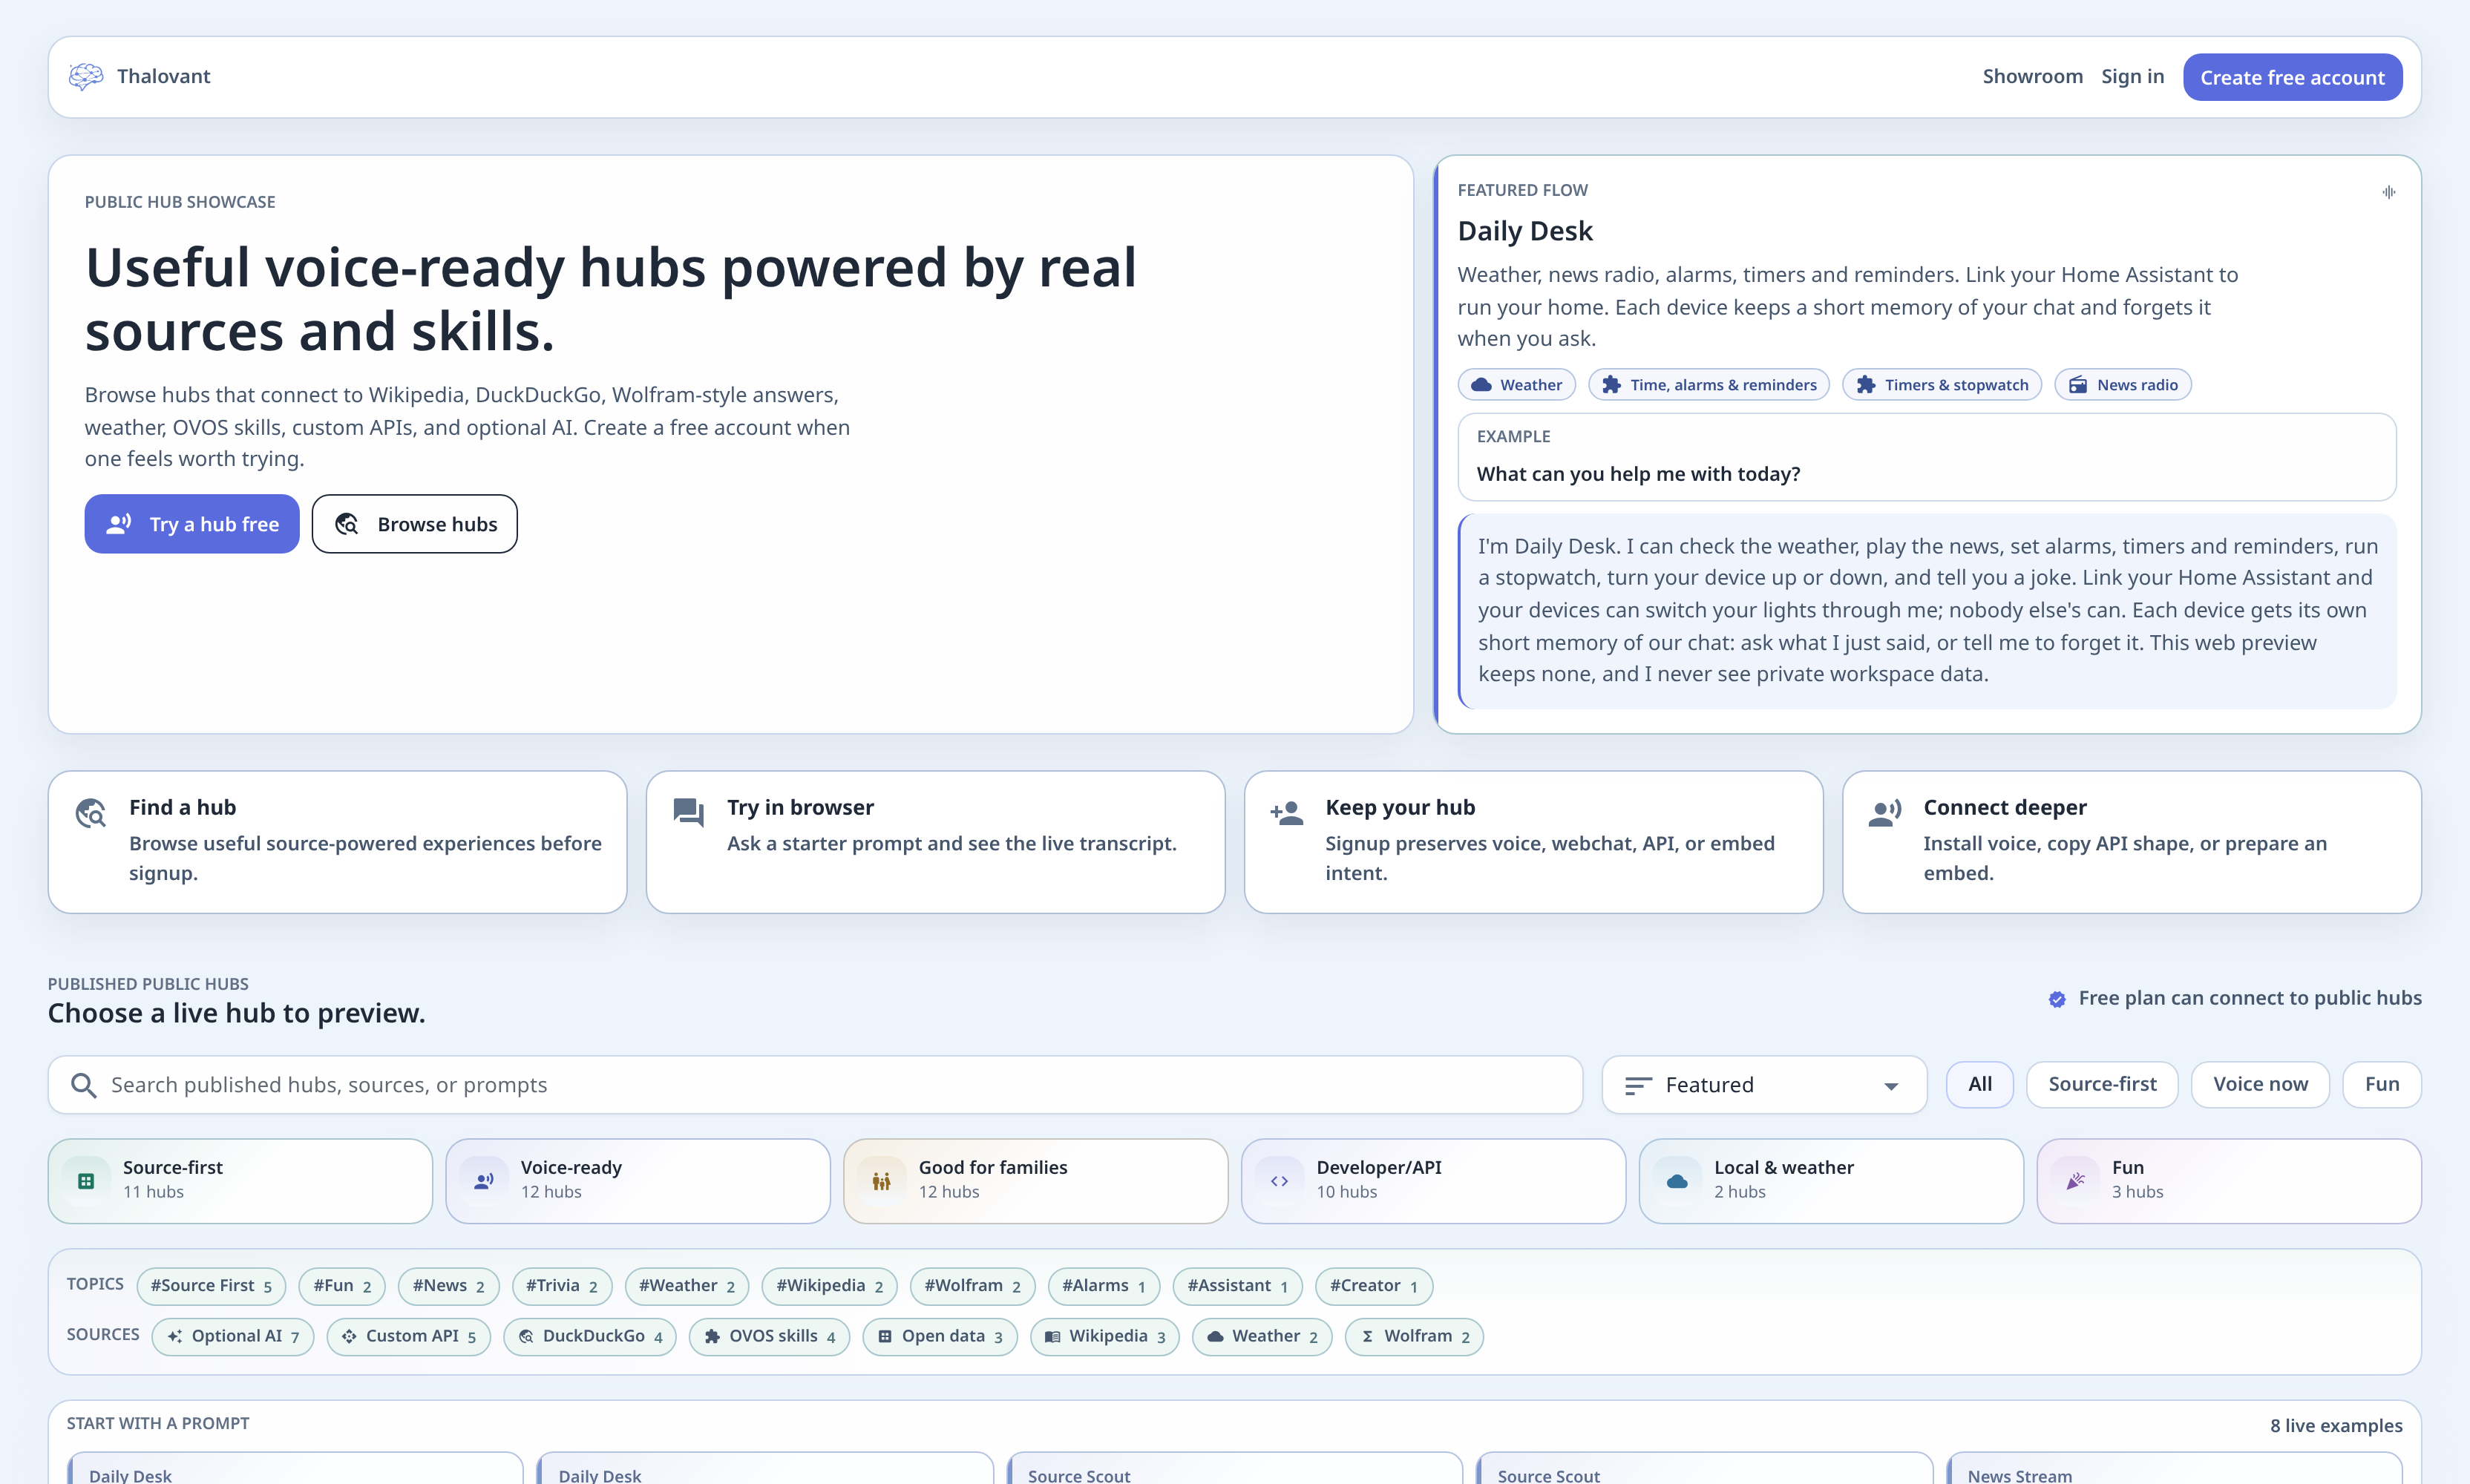The image size is (2470, 1484).
Task: Click the Thalovant brain logo icon
Action: (86, 76)
